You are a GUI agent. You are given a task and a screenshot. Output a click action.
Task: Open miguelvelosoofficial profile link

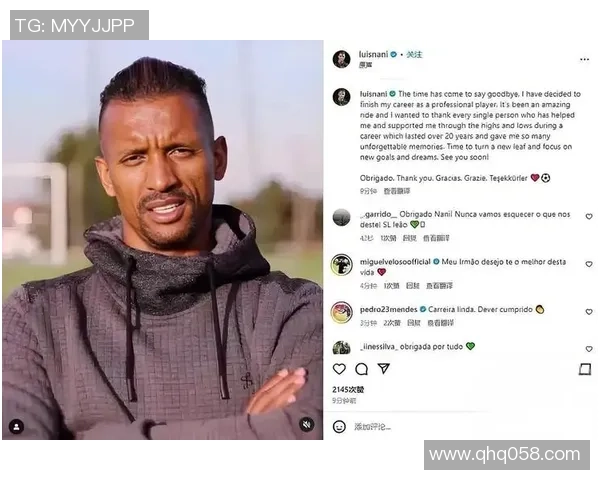click(x=395, y=262)
